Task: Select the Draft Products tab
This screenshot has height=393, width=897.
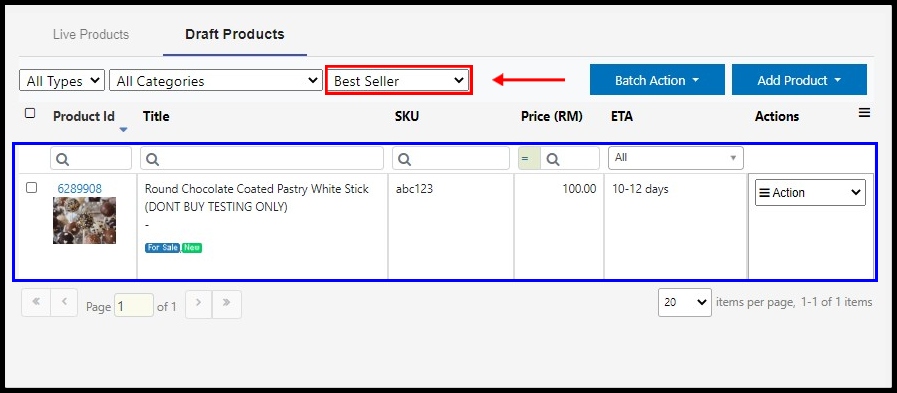Action: click(x=235, y=34)
